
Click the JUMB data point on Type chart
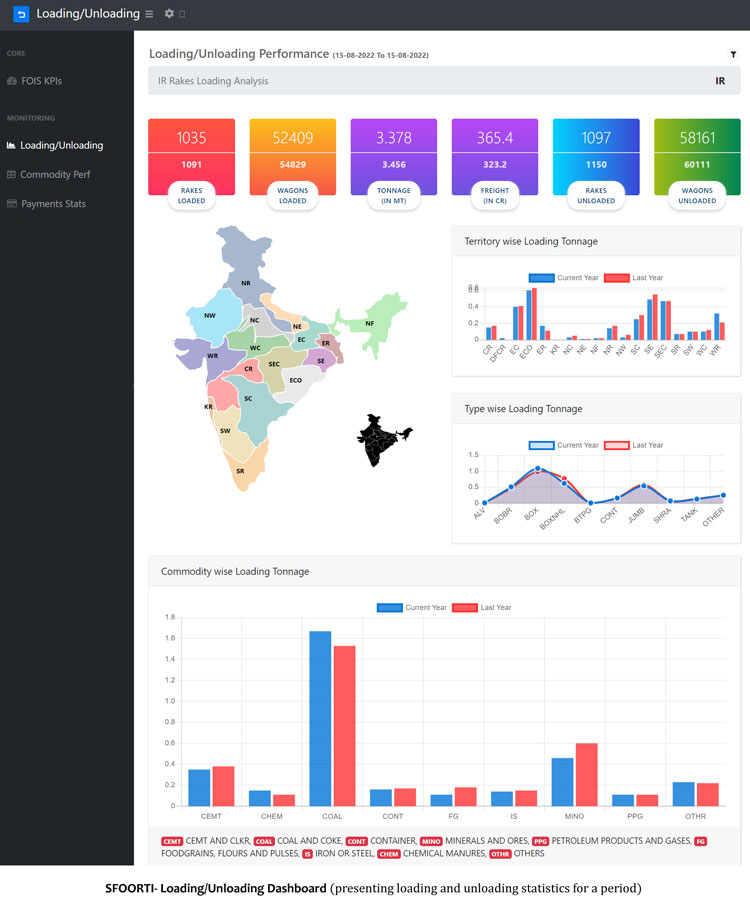[644, 486]
